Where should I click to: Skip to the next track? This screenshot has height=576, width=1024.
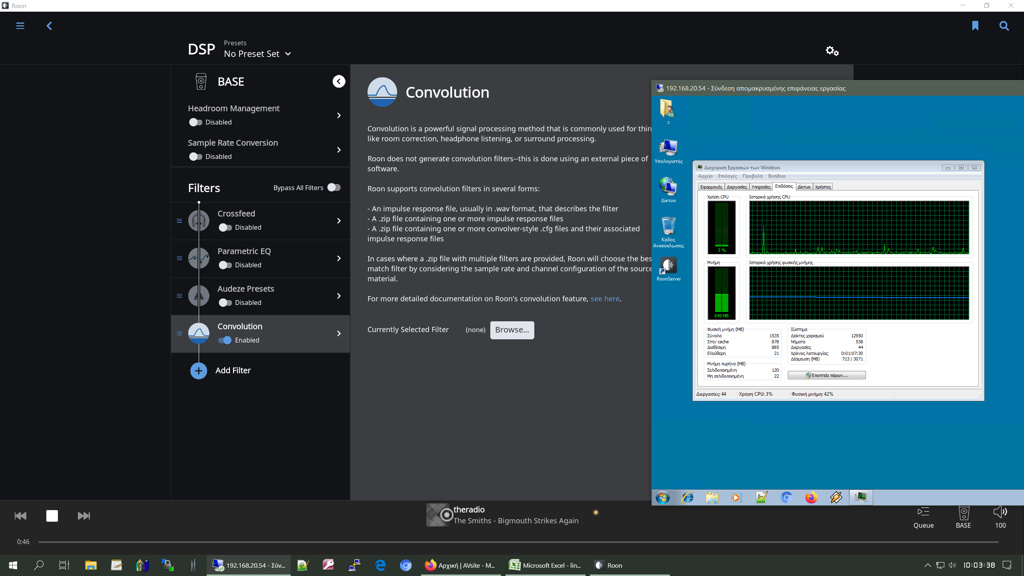coord(84,516)
